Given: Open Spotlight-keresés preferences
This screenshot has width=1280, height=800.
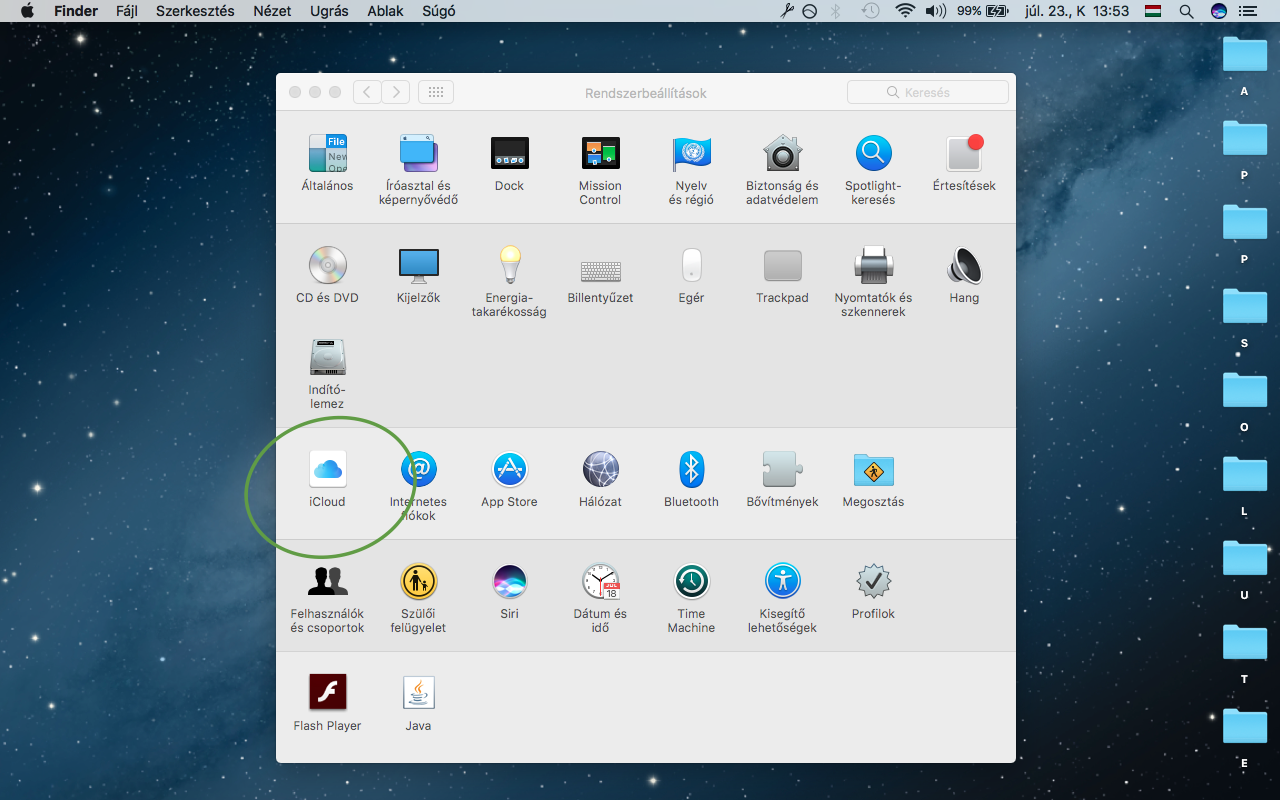Looking at the screenshot, I should click(x=873, y=170).
